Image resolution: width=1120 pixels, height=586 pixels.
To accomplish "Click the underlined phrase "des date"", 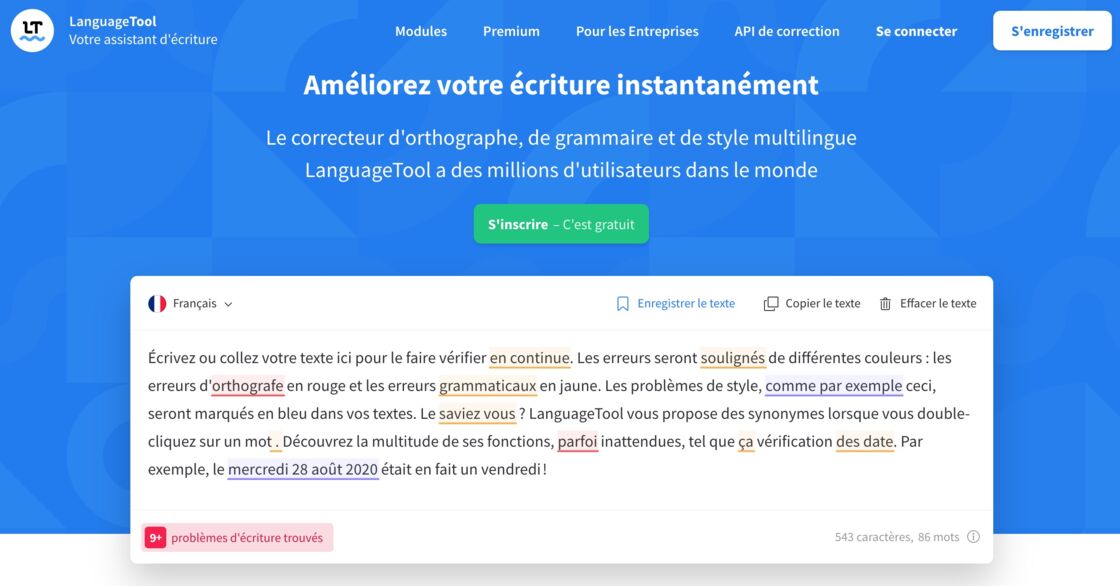I will click(x=864, y=442).
